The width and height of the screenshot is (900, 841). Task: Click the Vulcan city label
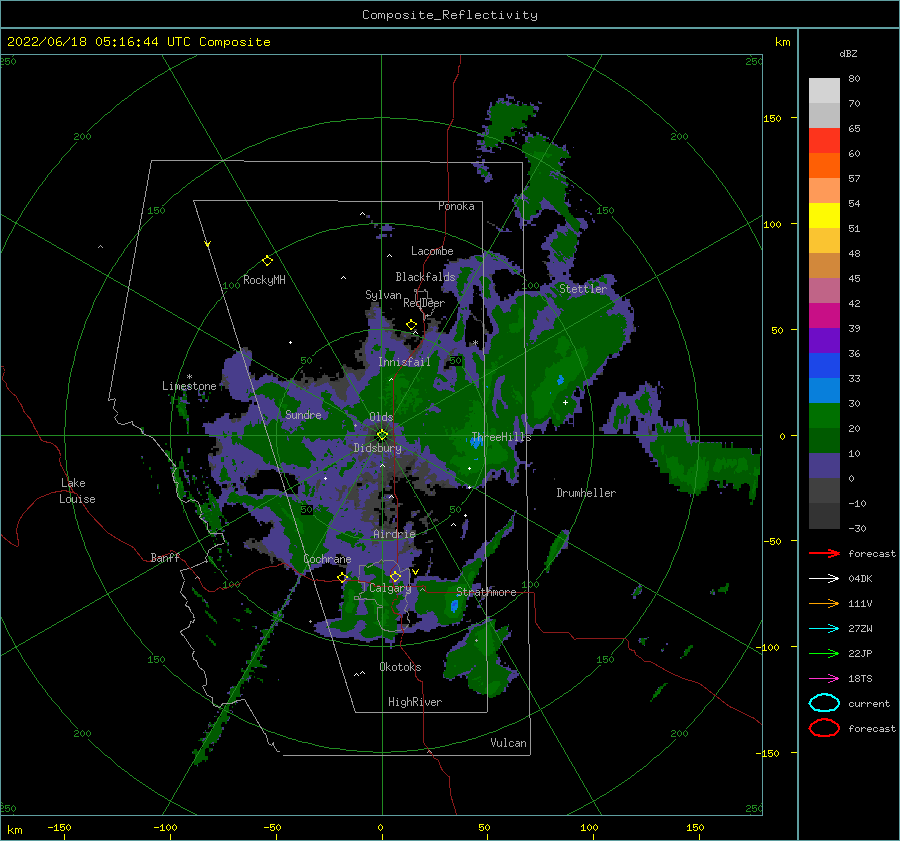click(x=509, y=743)
